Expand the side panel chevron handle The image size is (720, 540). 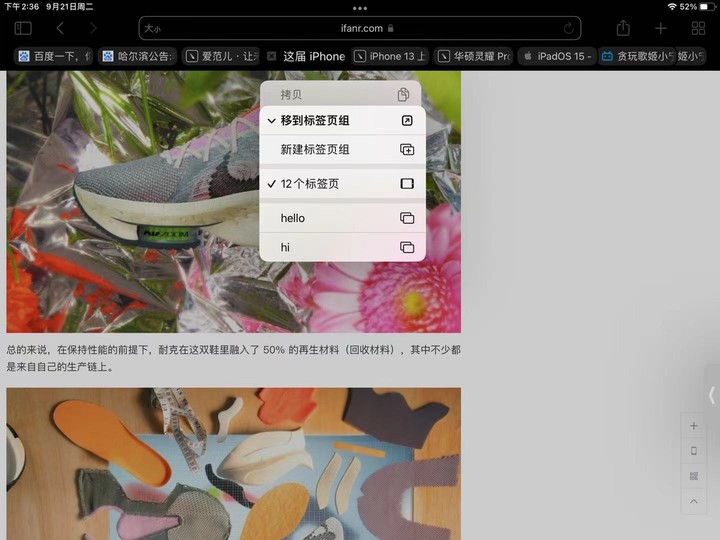(711, 394)
